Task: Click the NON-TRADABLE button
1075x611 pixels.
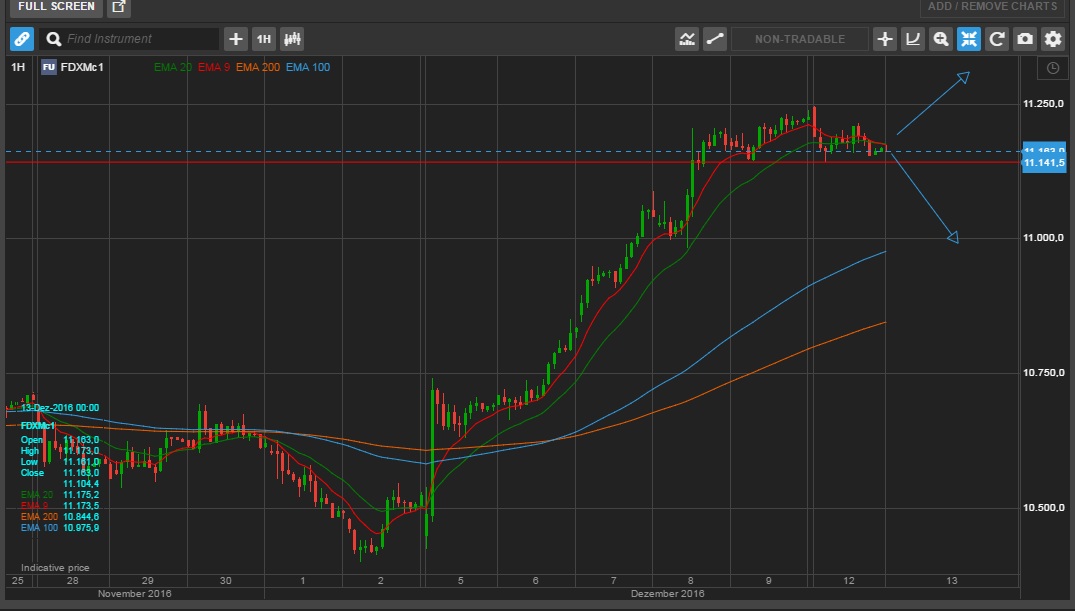Action: coord(799,39)
